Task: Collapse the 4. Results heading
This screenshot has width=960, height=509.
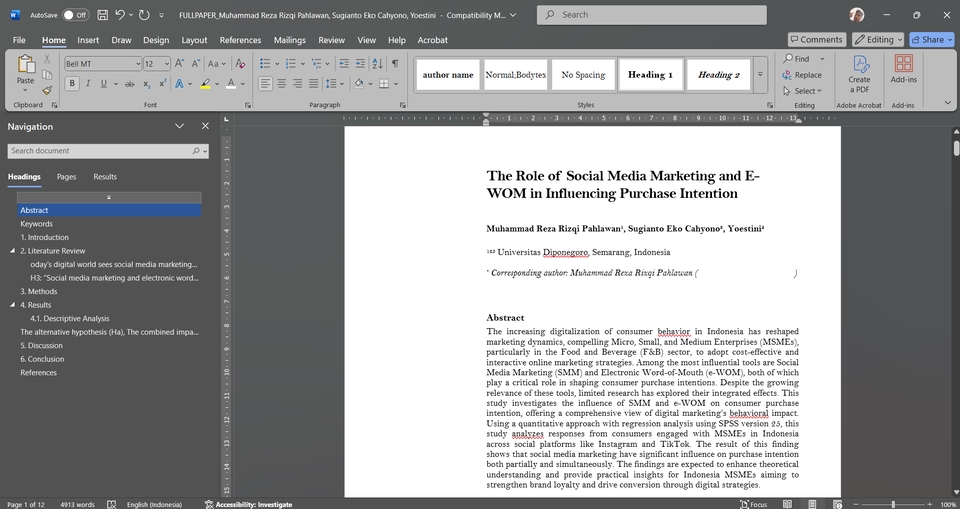Action: (x=12, y=305)
